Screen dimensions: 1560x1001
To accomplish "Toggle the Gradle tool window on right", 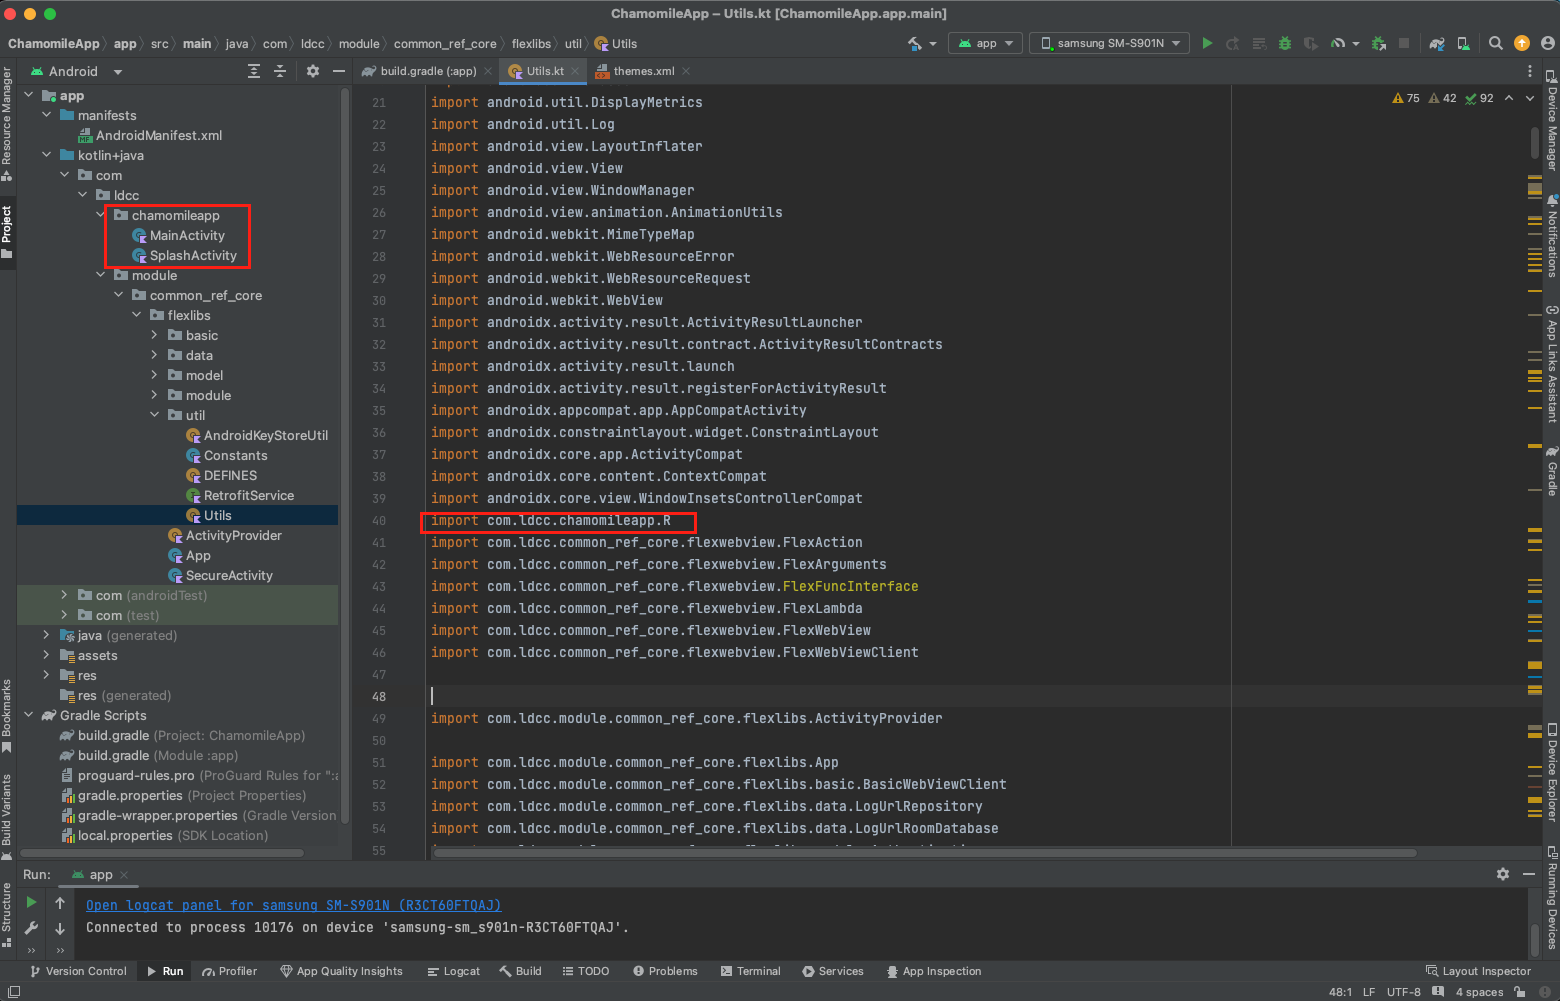I will click(x=1552, y=472).
